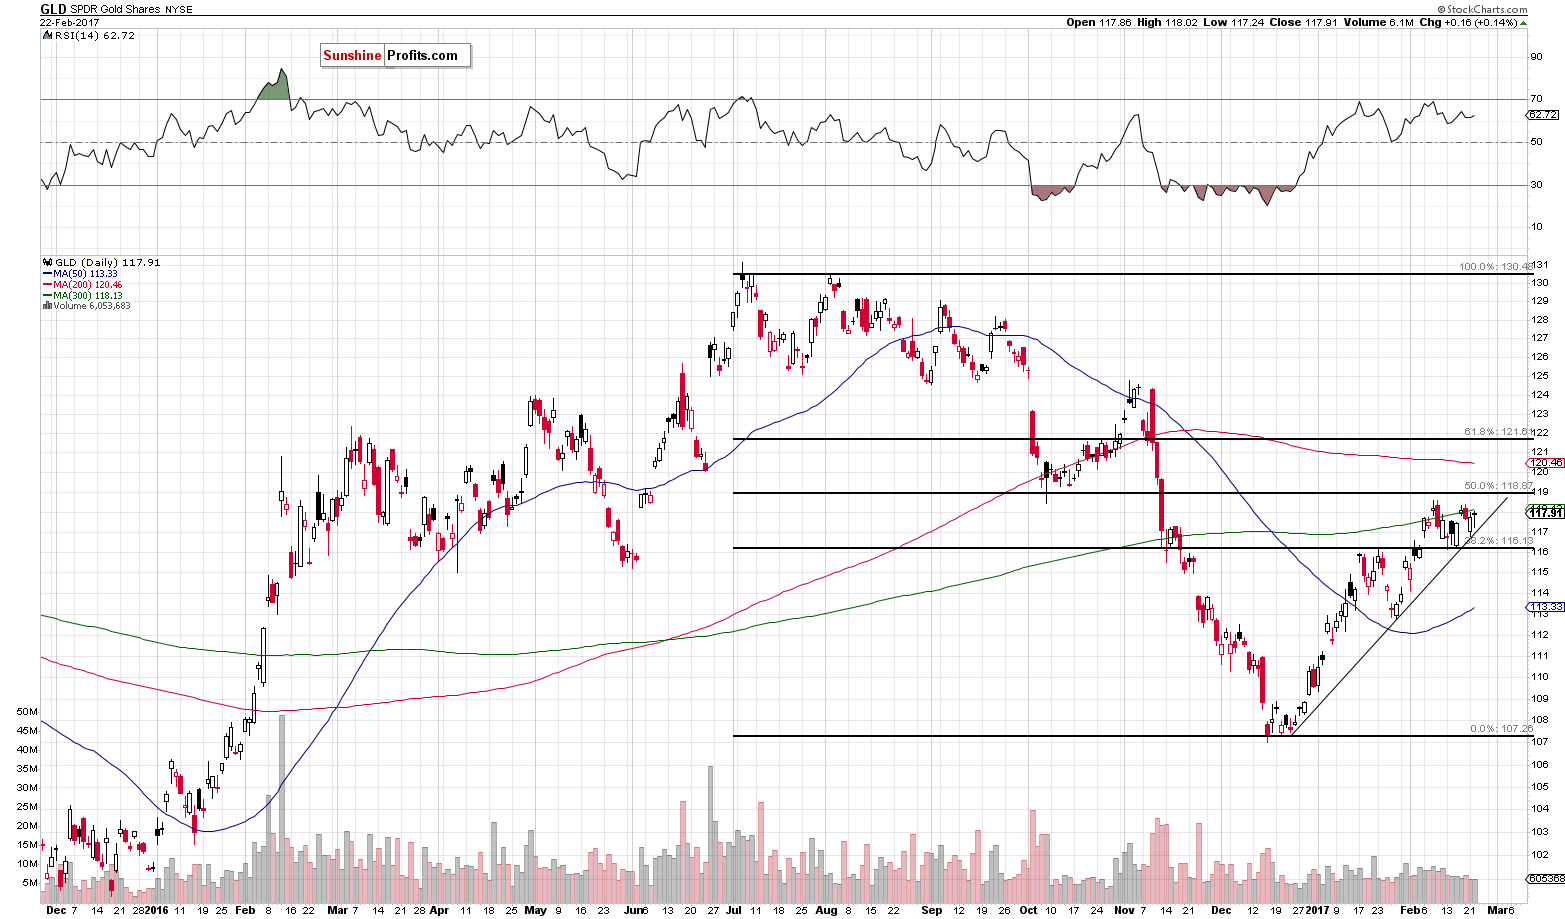Click the 117.91 last price tag
Viewport: 1565px width, 919px height.
click(1546, 512)
